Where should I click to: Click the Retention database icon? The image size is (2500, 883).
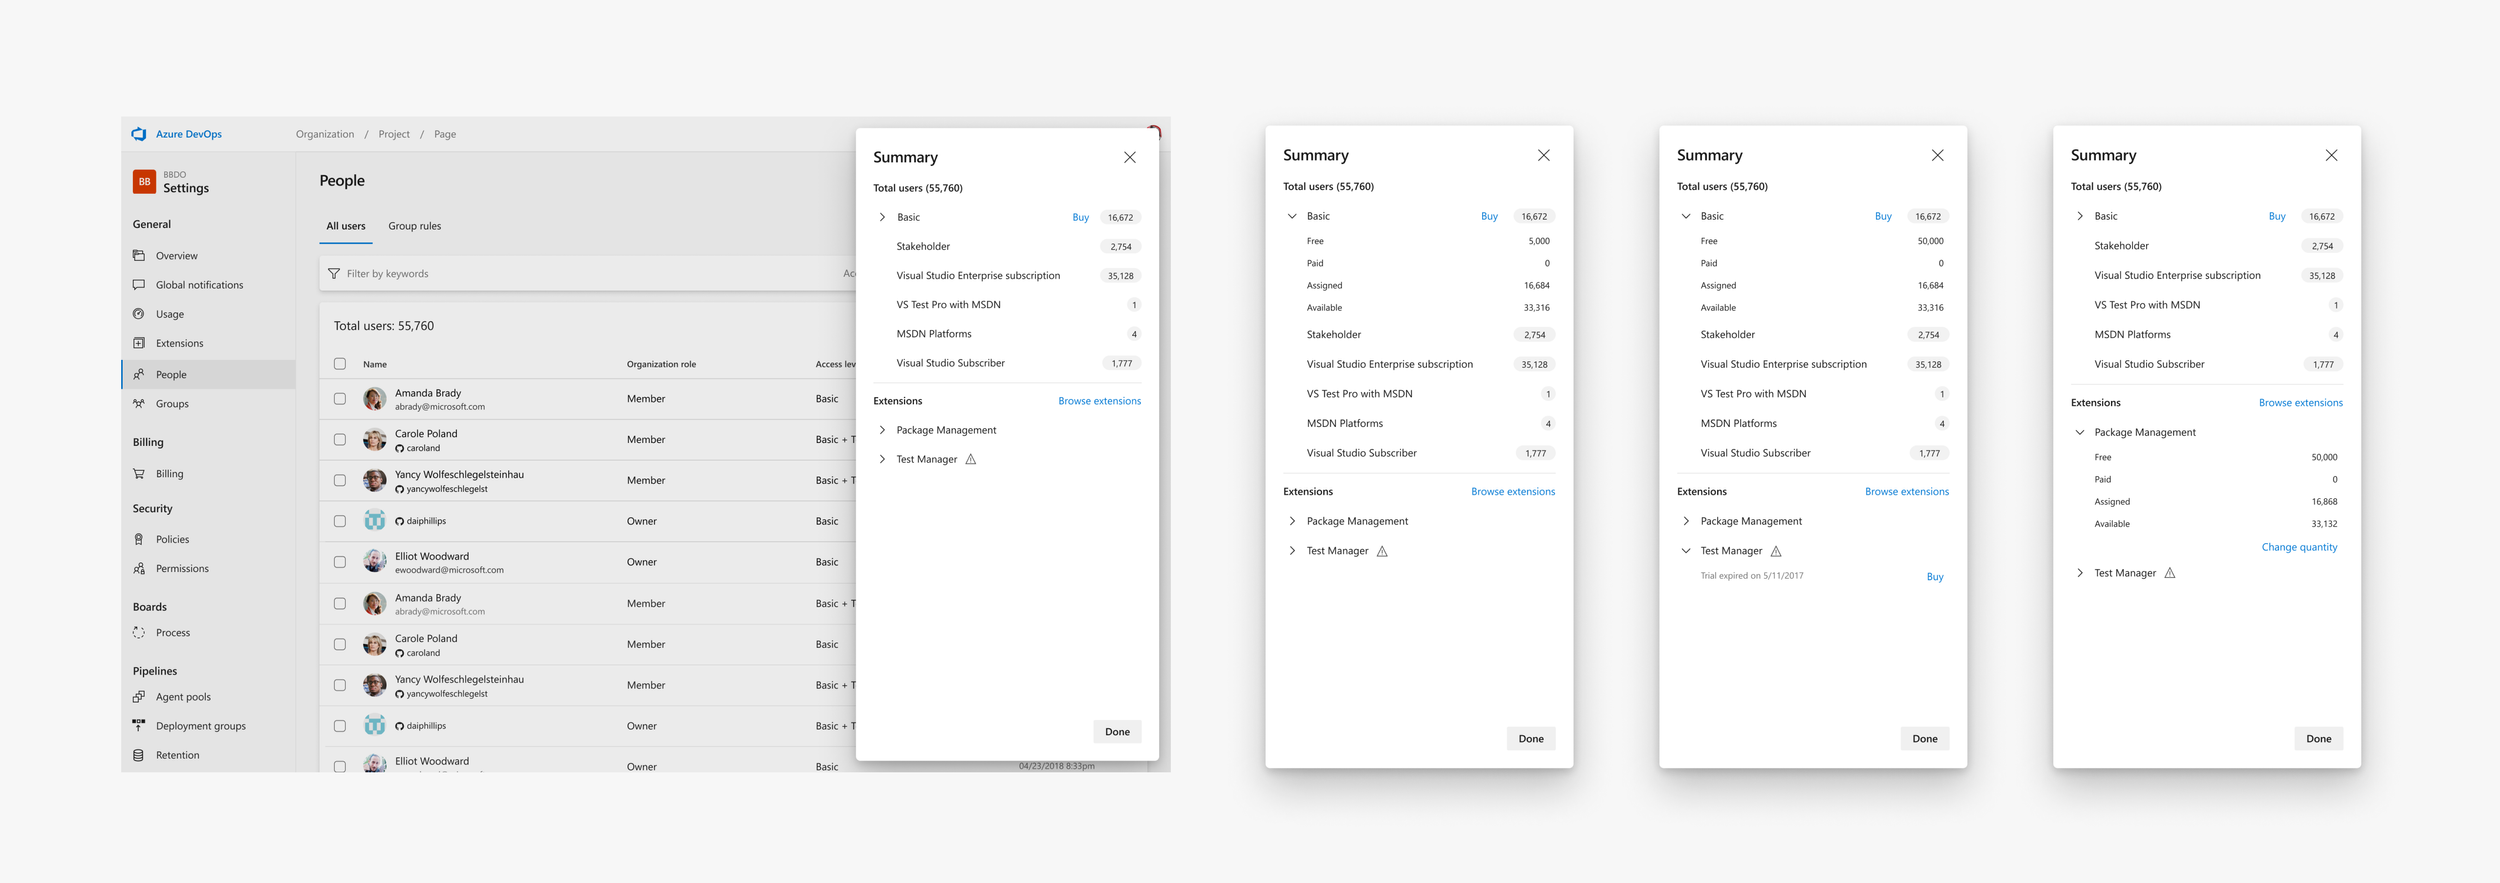(139, 755)
